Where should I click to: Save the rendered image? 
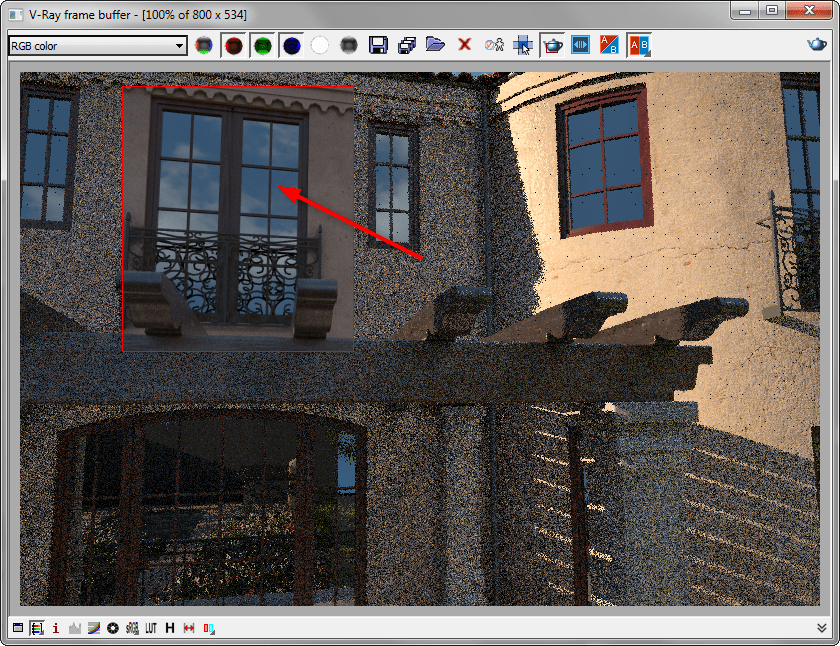pos(378,45)
